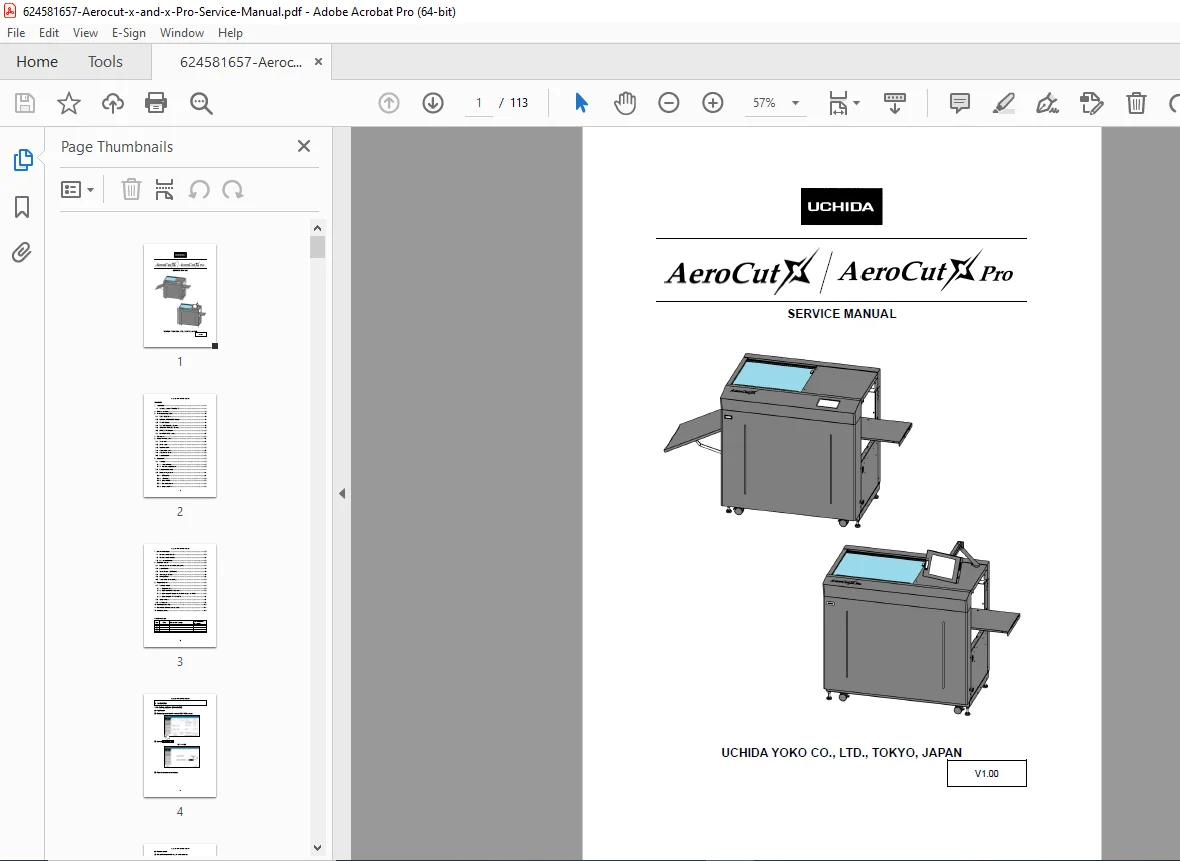Delete selected page in thumbnails panel
1180x861 pixels.
pos(131,190)
